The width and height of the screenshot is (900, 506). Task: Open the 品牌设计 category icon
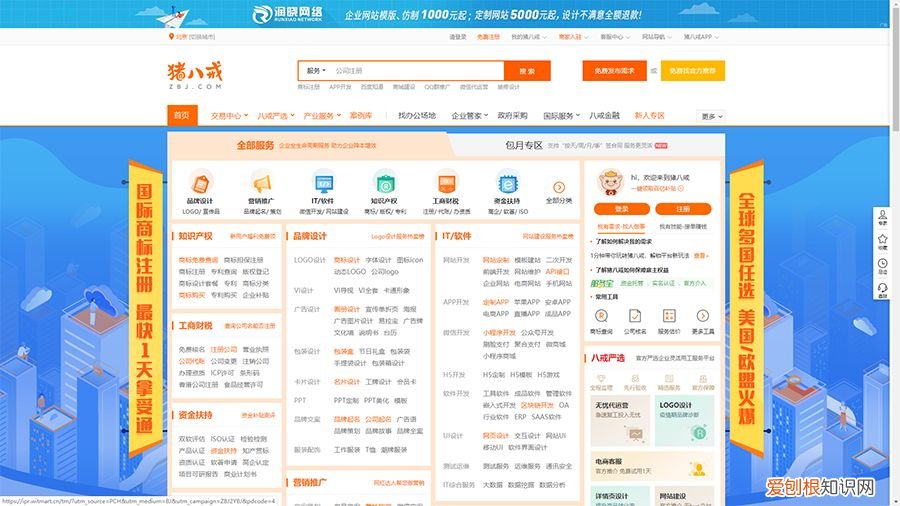pos(200,182)
